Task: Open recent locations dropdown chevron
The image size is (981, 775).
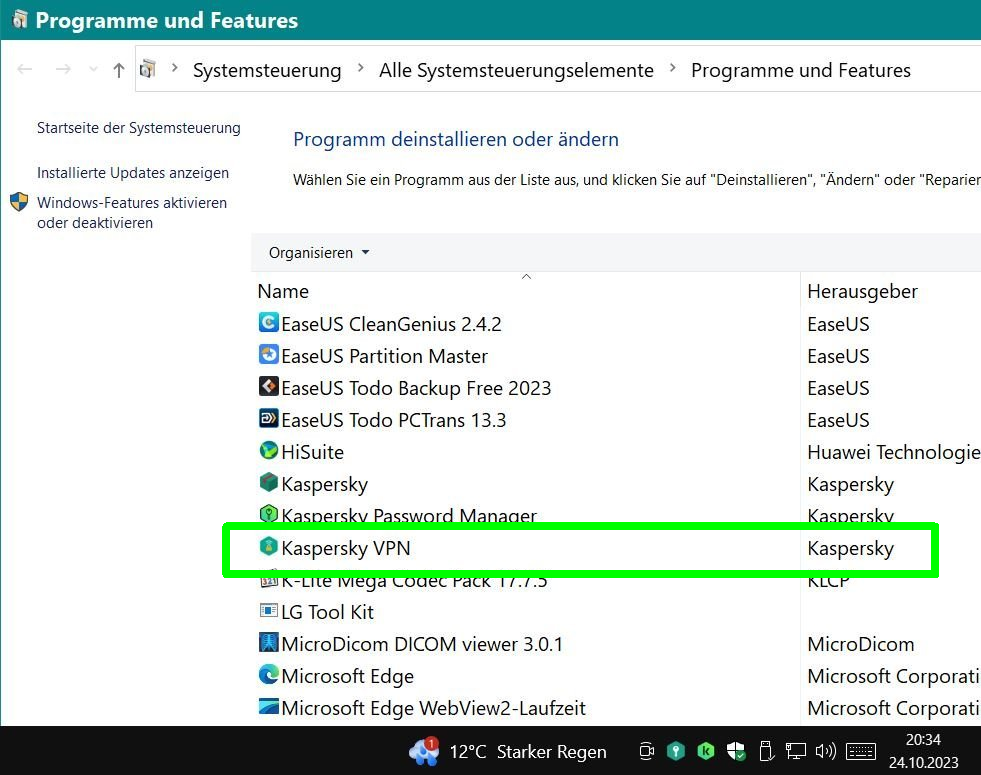Action: coord(93,69)
